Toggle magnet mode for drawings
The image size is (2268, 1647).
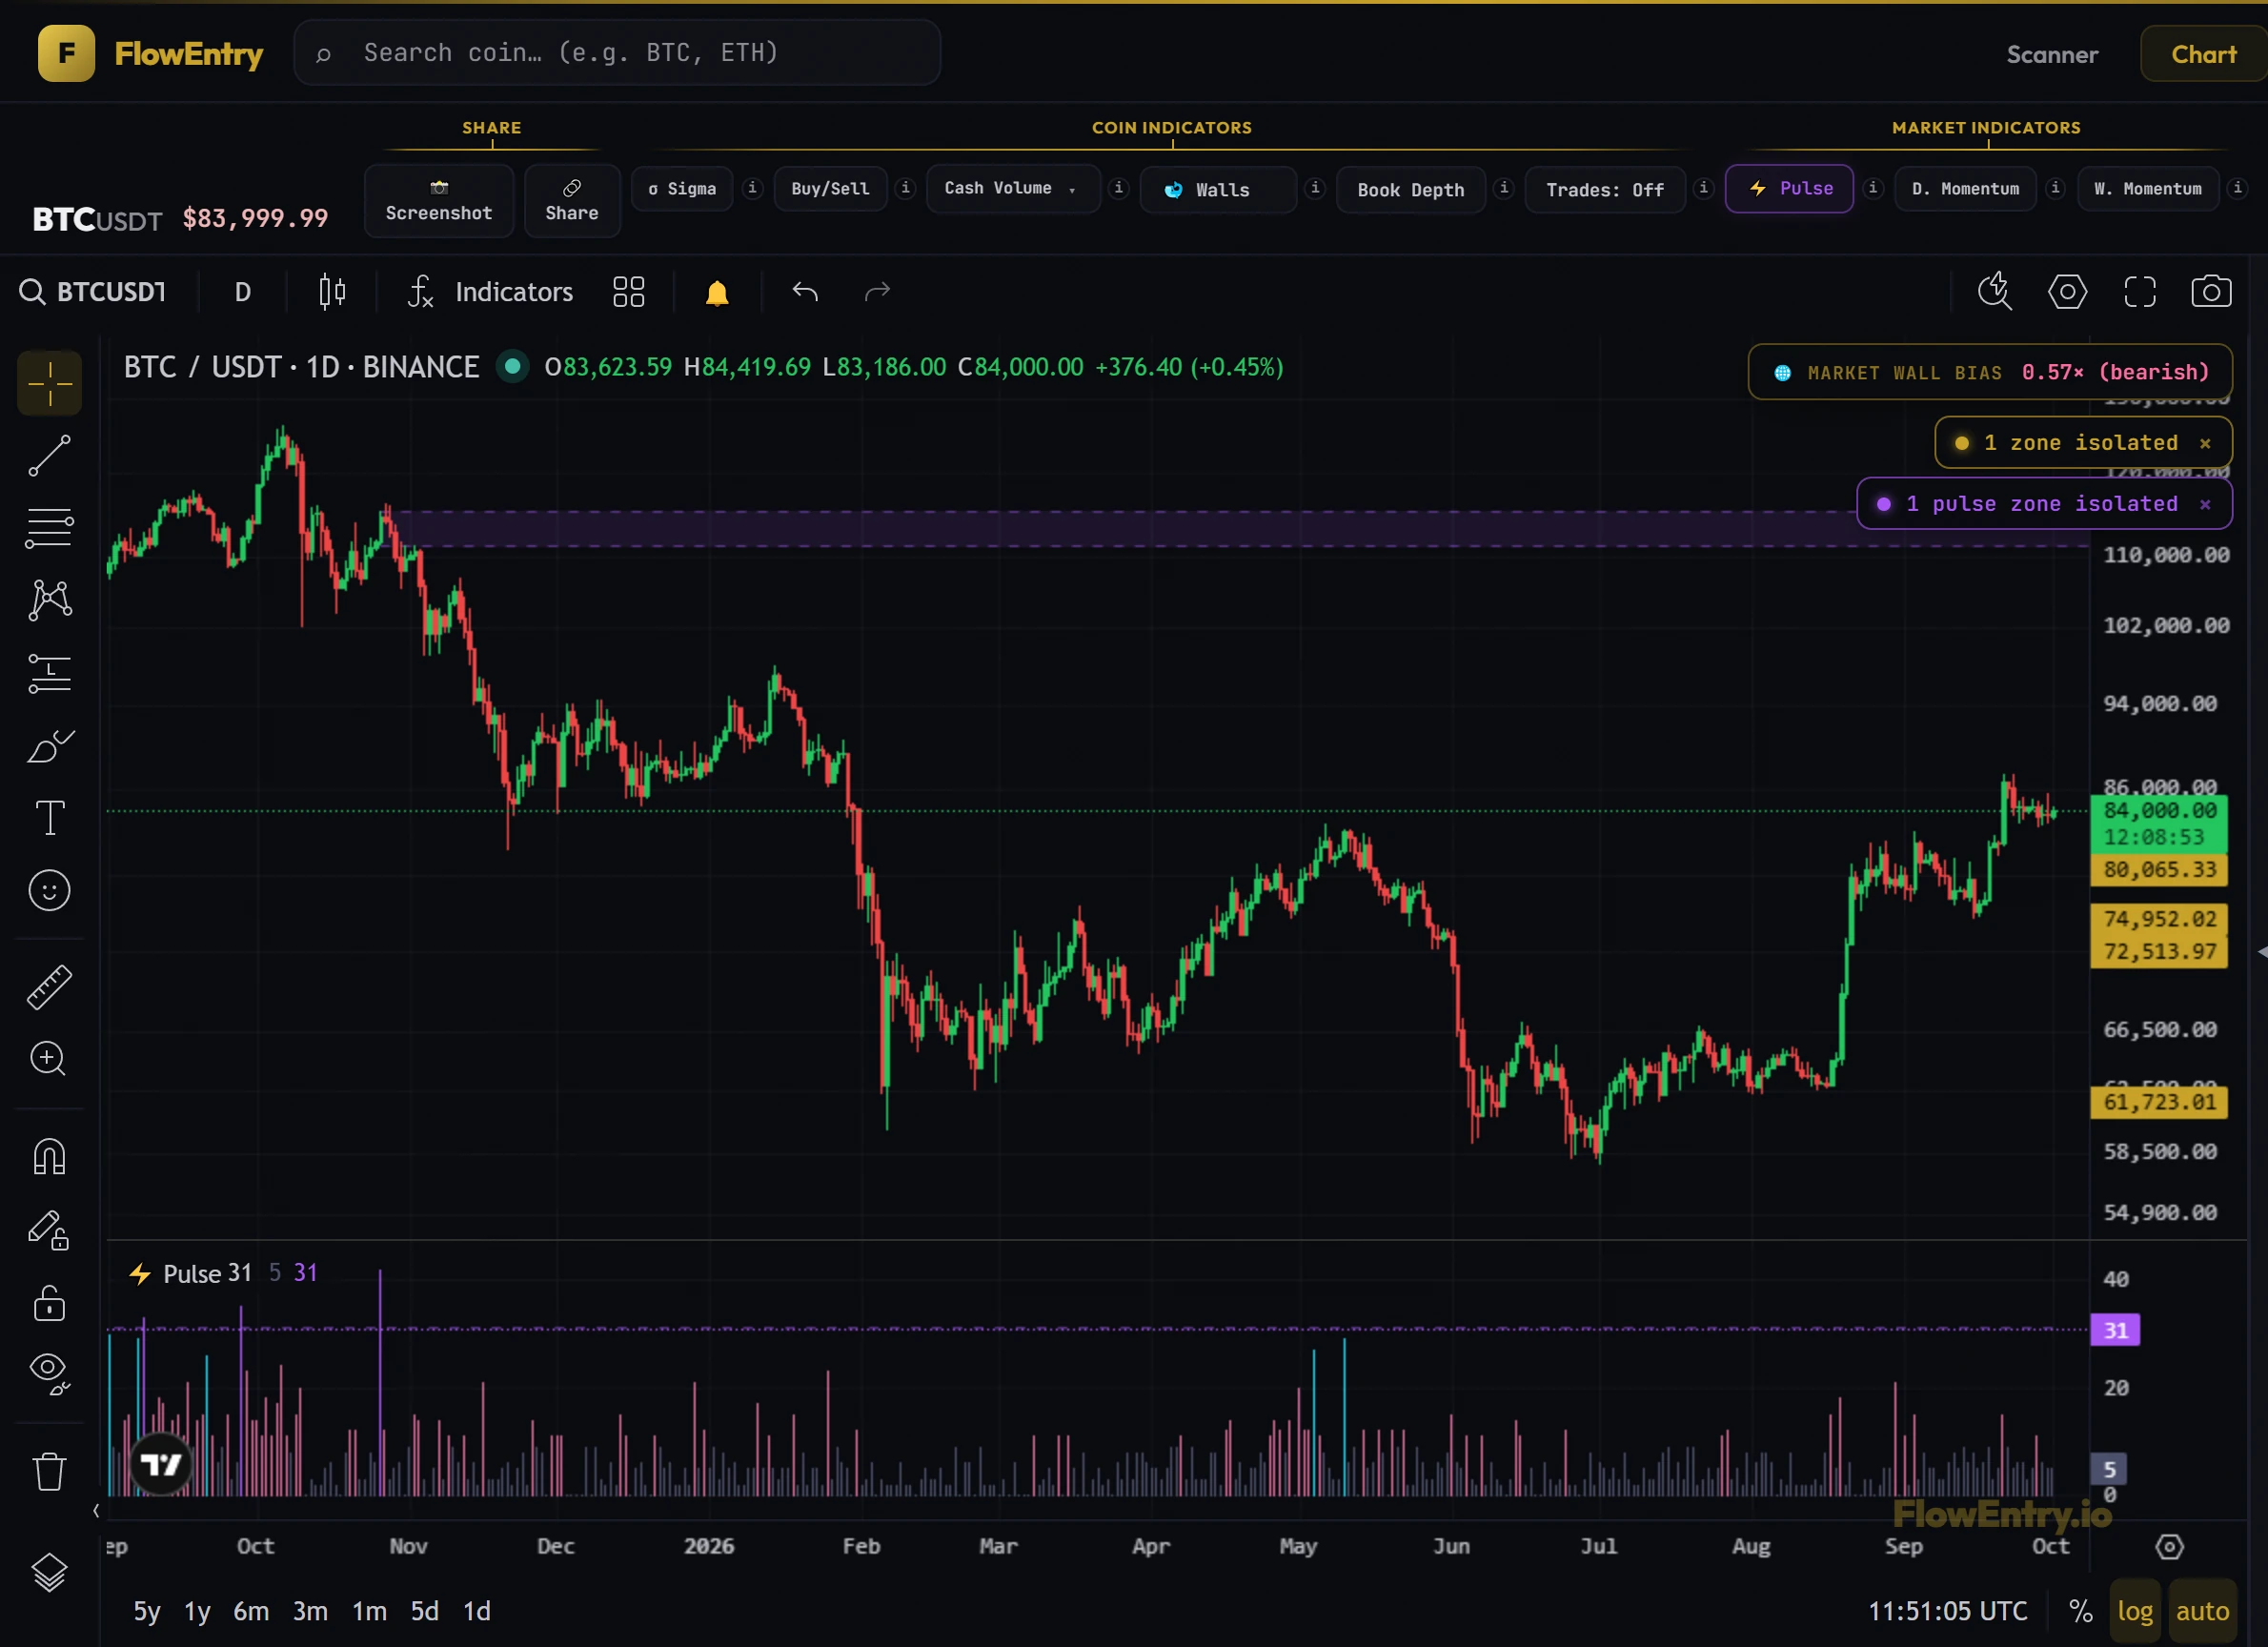pyautogui.click(x=49, y=1157)
